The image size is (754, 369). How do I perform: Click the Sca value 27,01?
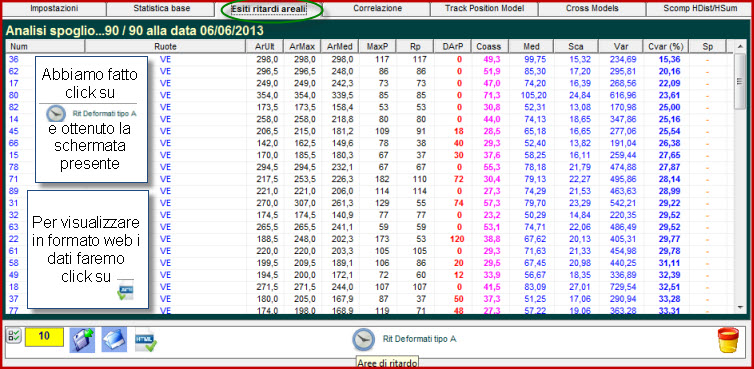point(579,287)
